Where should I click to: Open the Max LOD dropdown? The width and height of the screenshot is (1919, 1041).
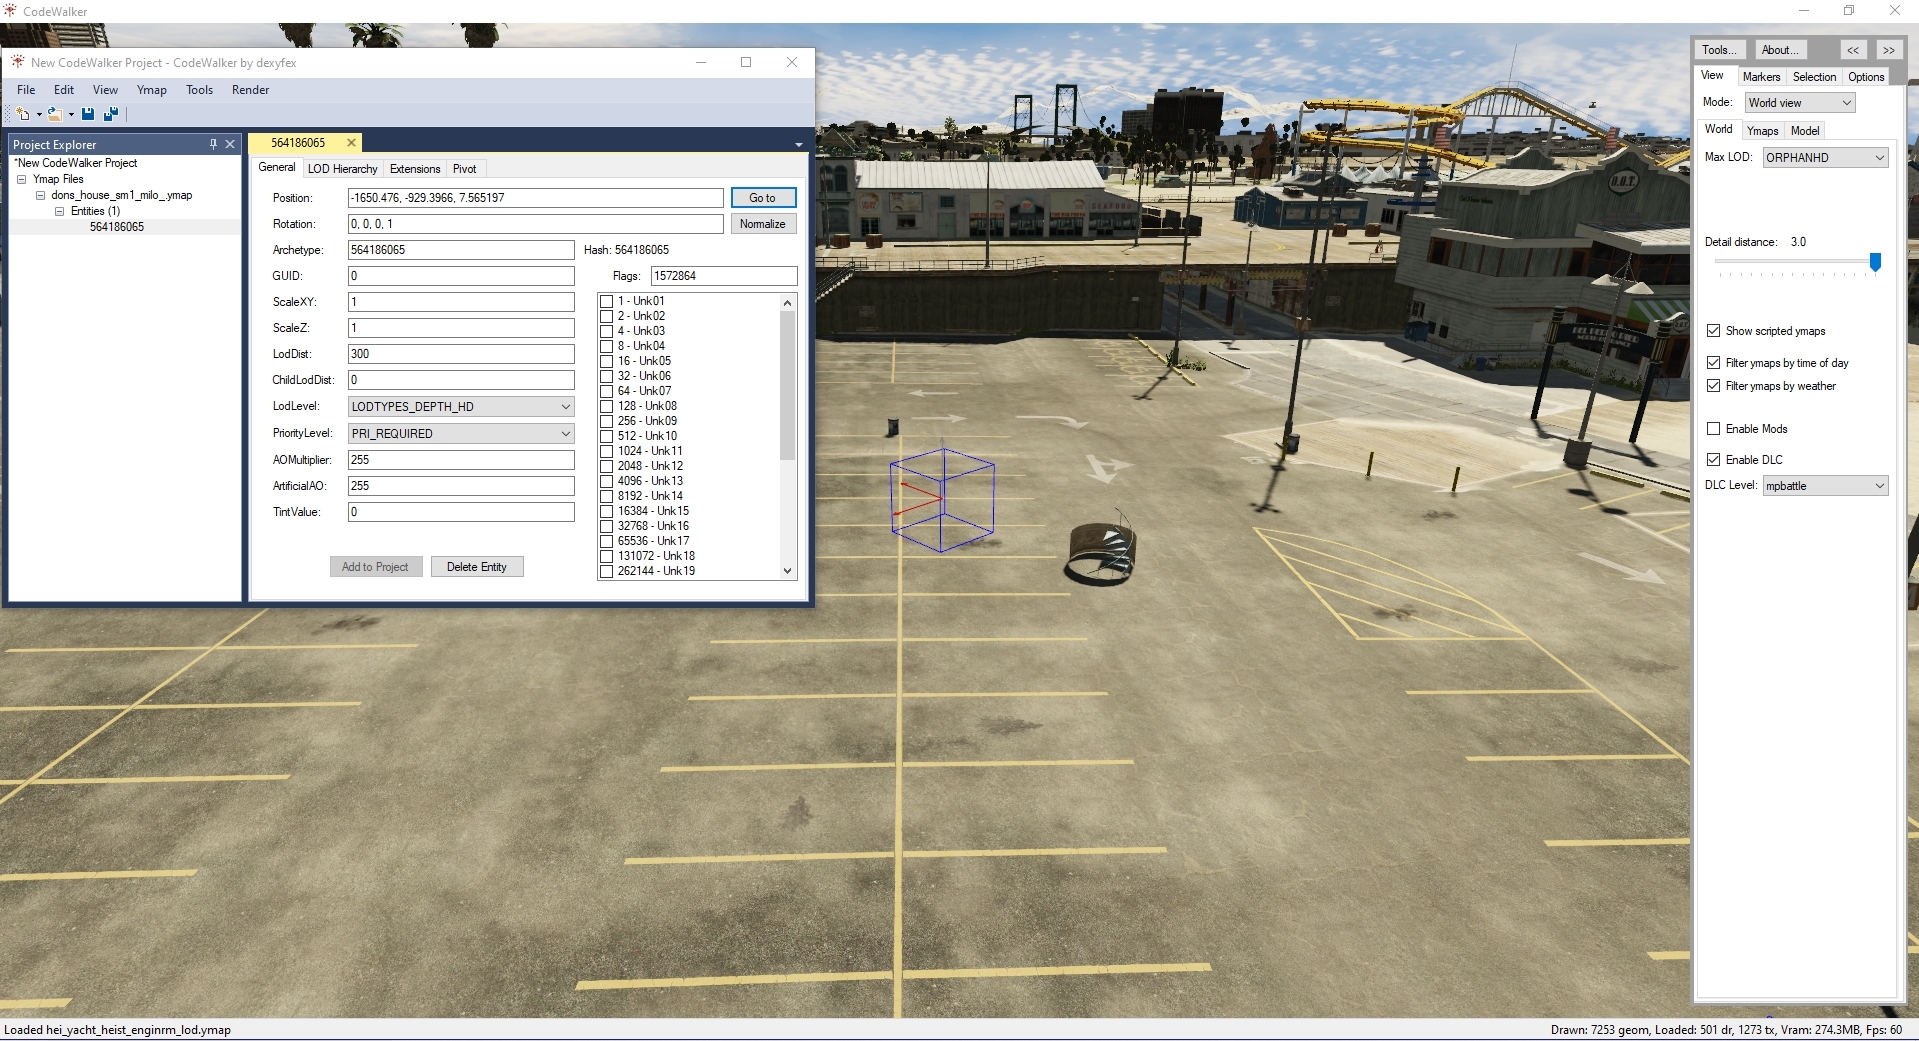[x=1825, y=158]
